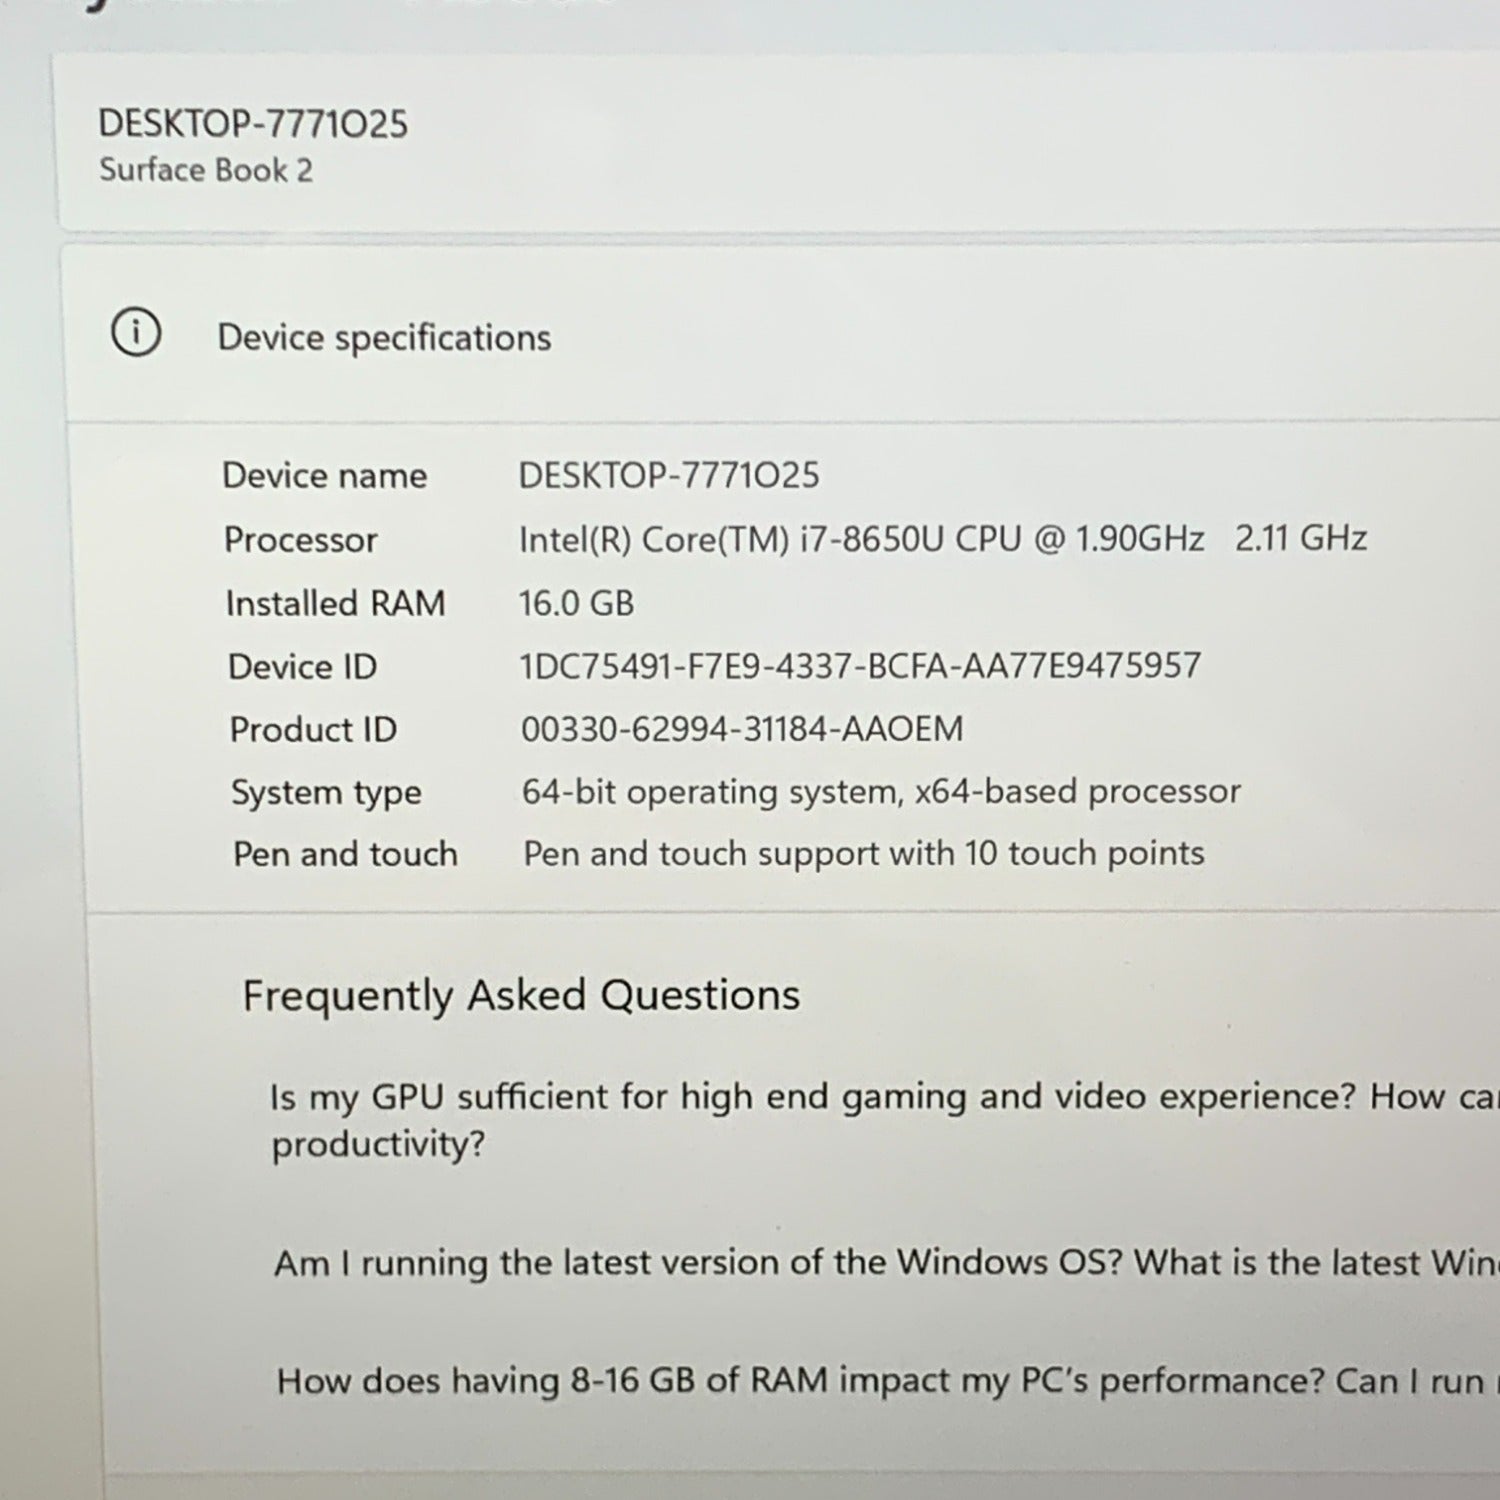Click the Product ID label
This screenshot has height=1500, width=1500.
[313, 729]
